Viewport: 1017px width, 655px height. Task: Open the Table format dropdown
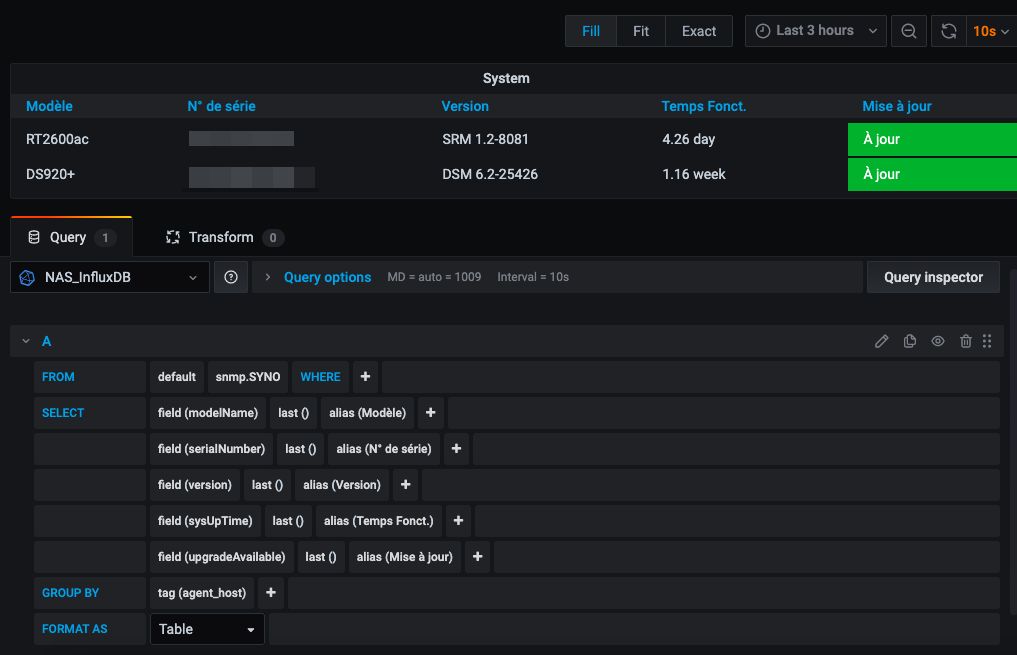tap(207, 629)
